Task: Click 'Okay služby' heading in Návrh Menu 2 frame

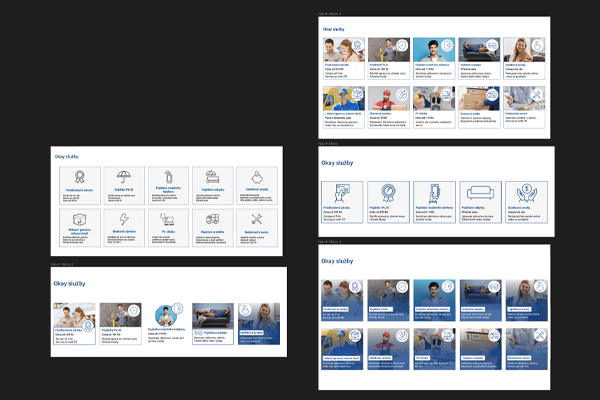Action: 69,284
